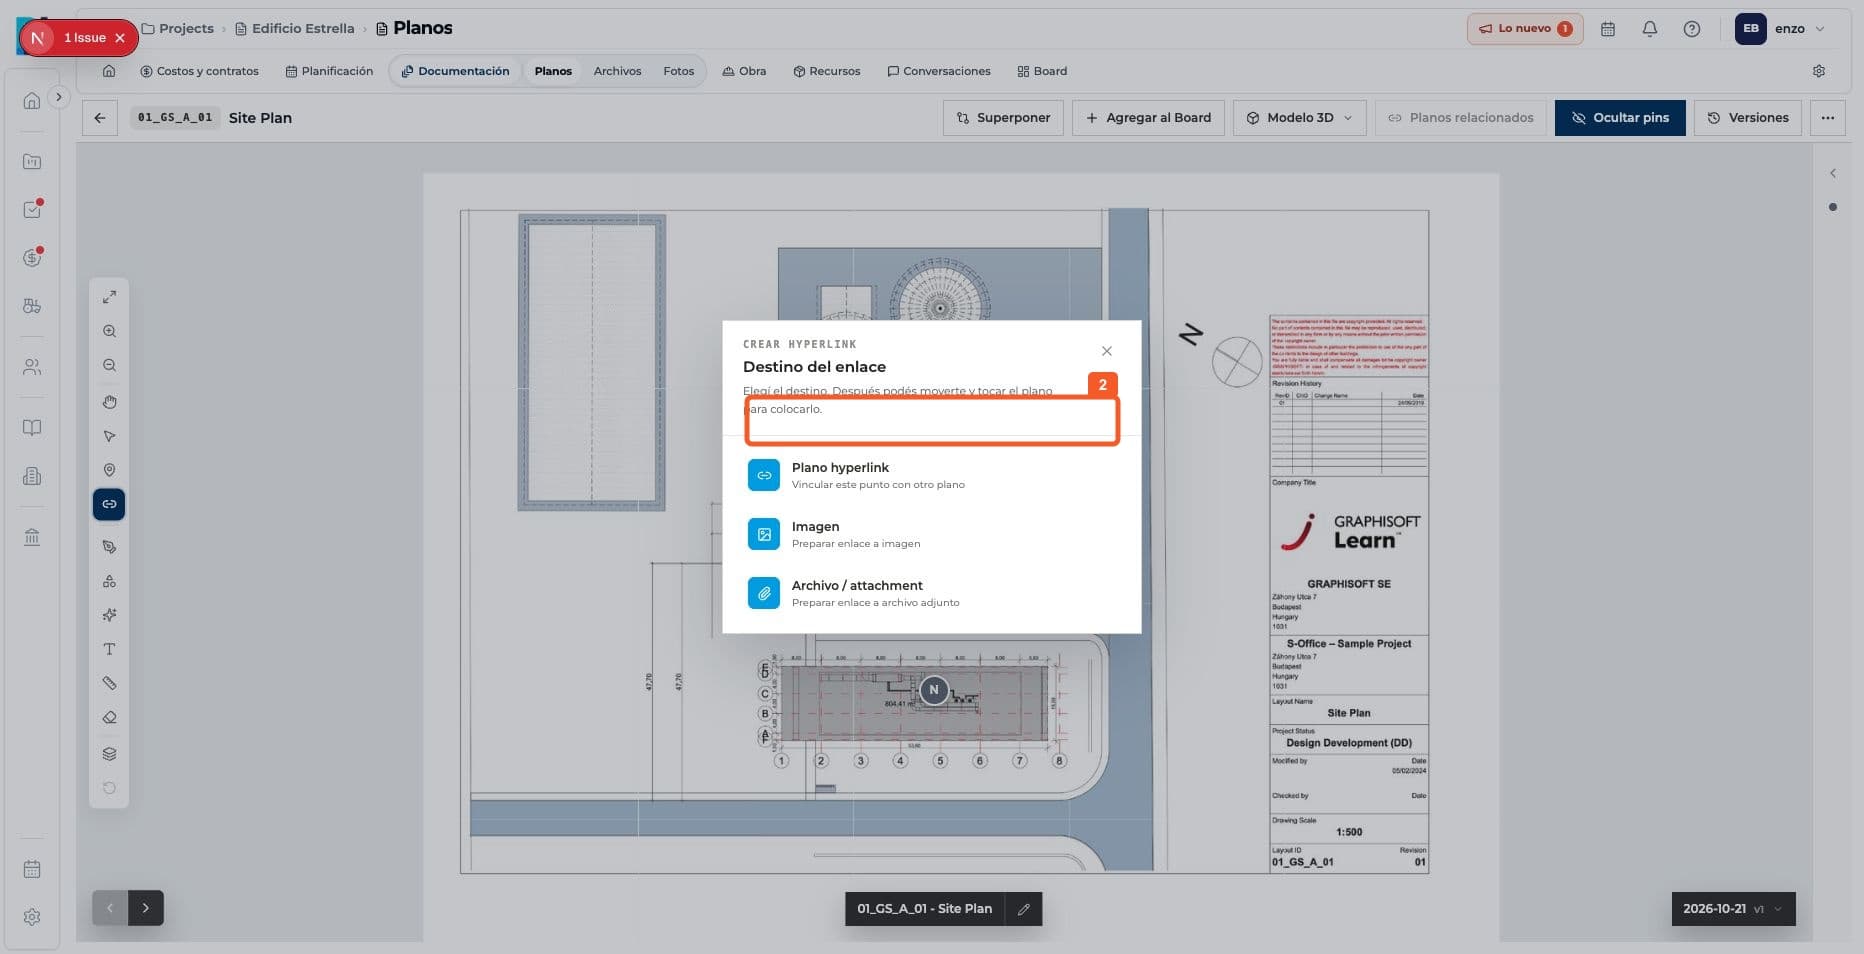Expand the Modelo 3D dropdown
This screenshot has width=1864, height=954.
pyautogui.click(x=1299, y=118)
